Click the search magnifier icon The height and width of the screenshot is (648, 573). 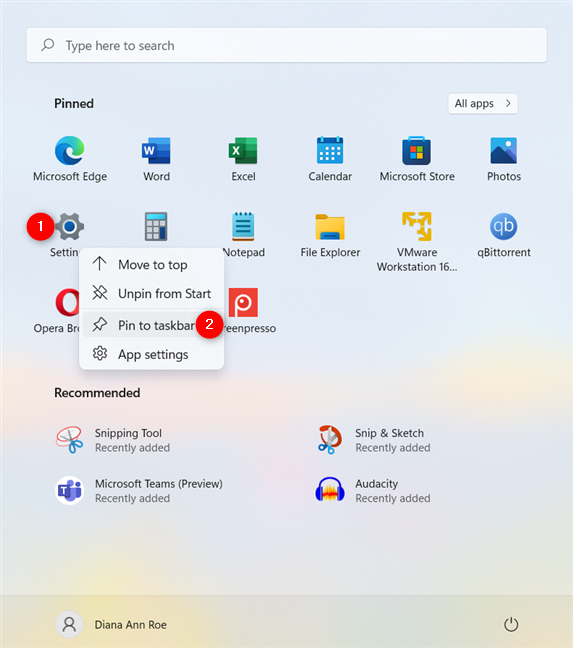click(x=48, y=45)
